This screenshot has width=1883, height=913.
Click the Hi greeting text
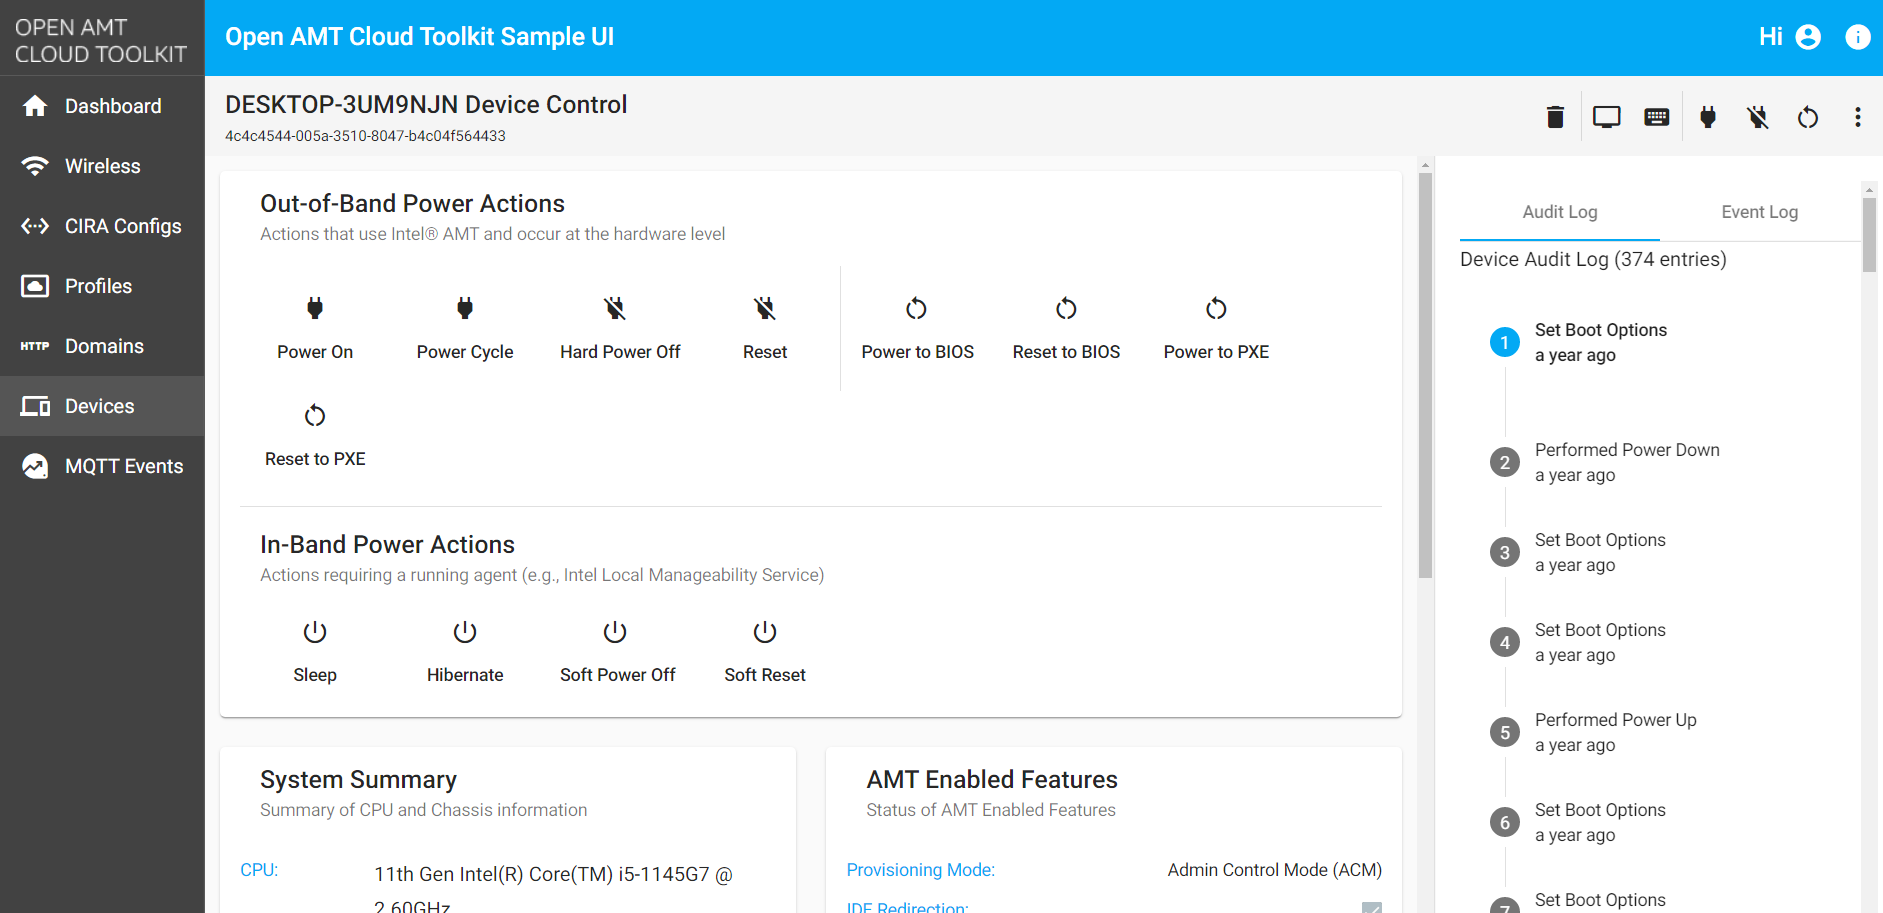(1771, 37)
